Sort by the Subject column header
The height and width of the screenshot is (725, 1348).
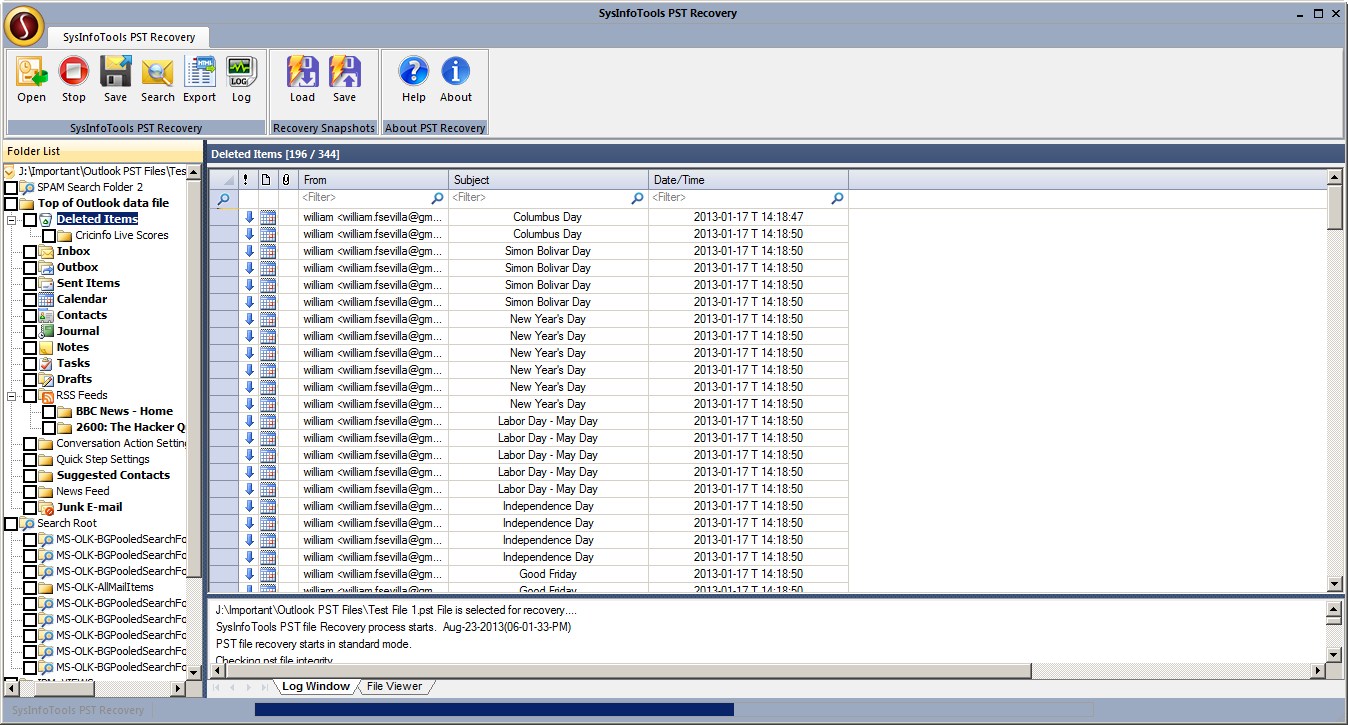pos(548,180)
